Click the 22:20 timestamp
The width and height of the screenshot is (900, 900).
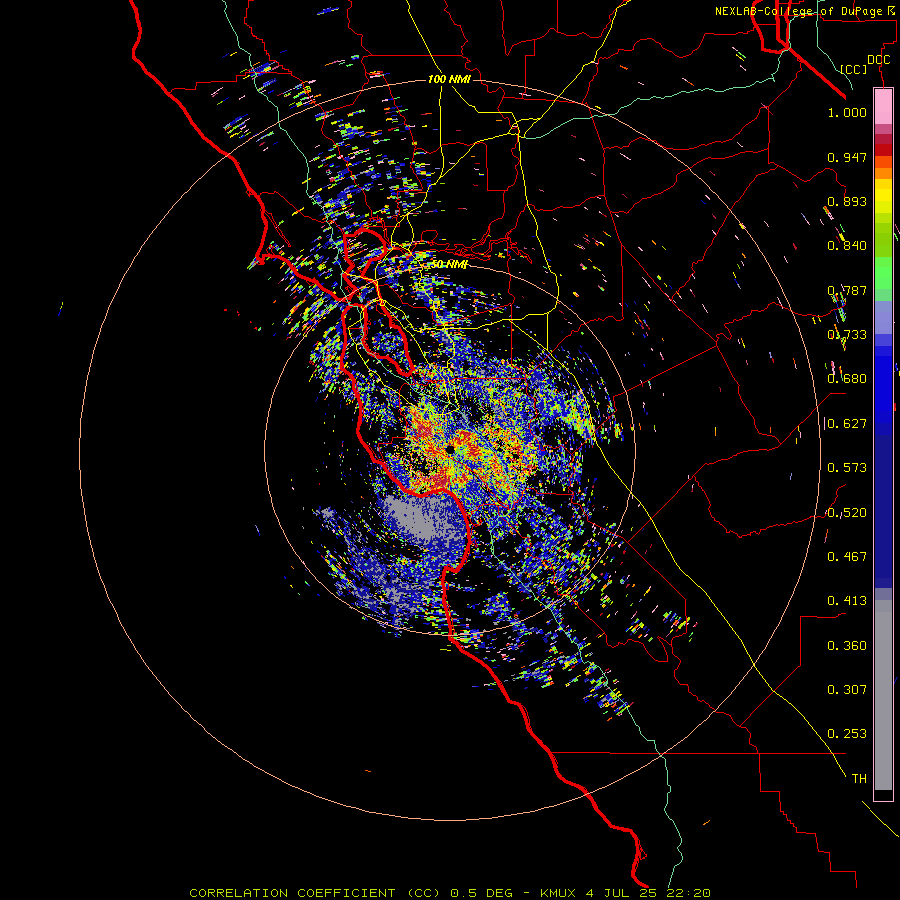(x=689, y=893)
